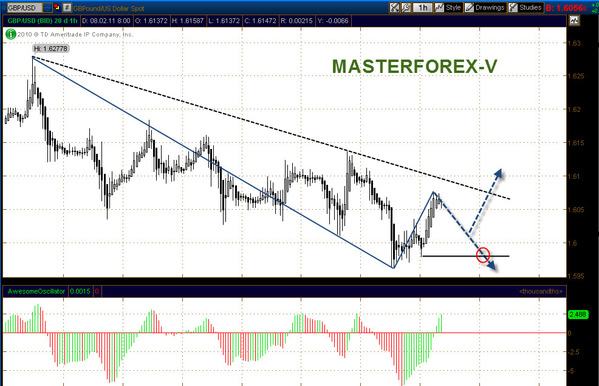The width and height of the screenshot is (599, 386).
Task: Click the red circle drawing on the chart
Action: pyautogui.click(x=483, y=255)
